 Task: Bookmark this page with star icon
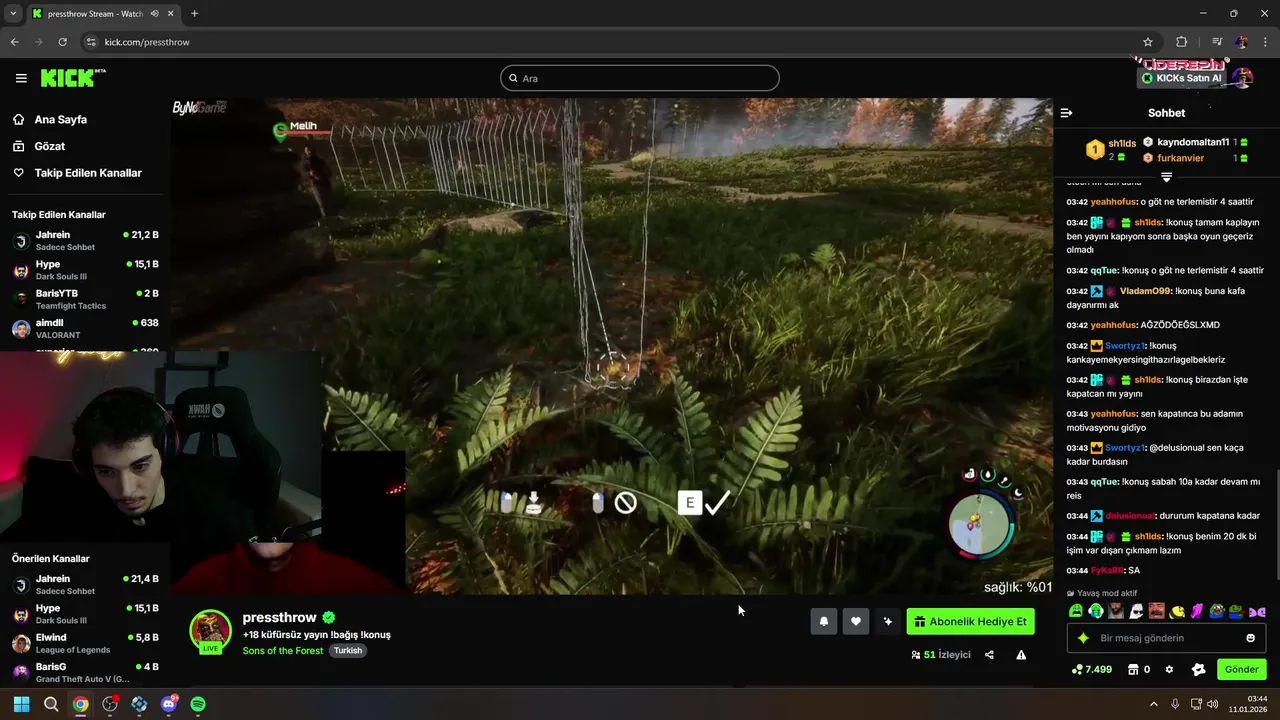click(x=1148, y=42)
